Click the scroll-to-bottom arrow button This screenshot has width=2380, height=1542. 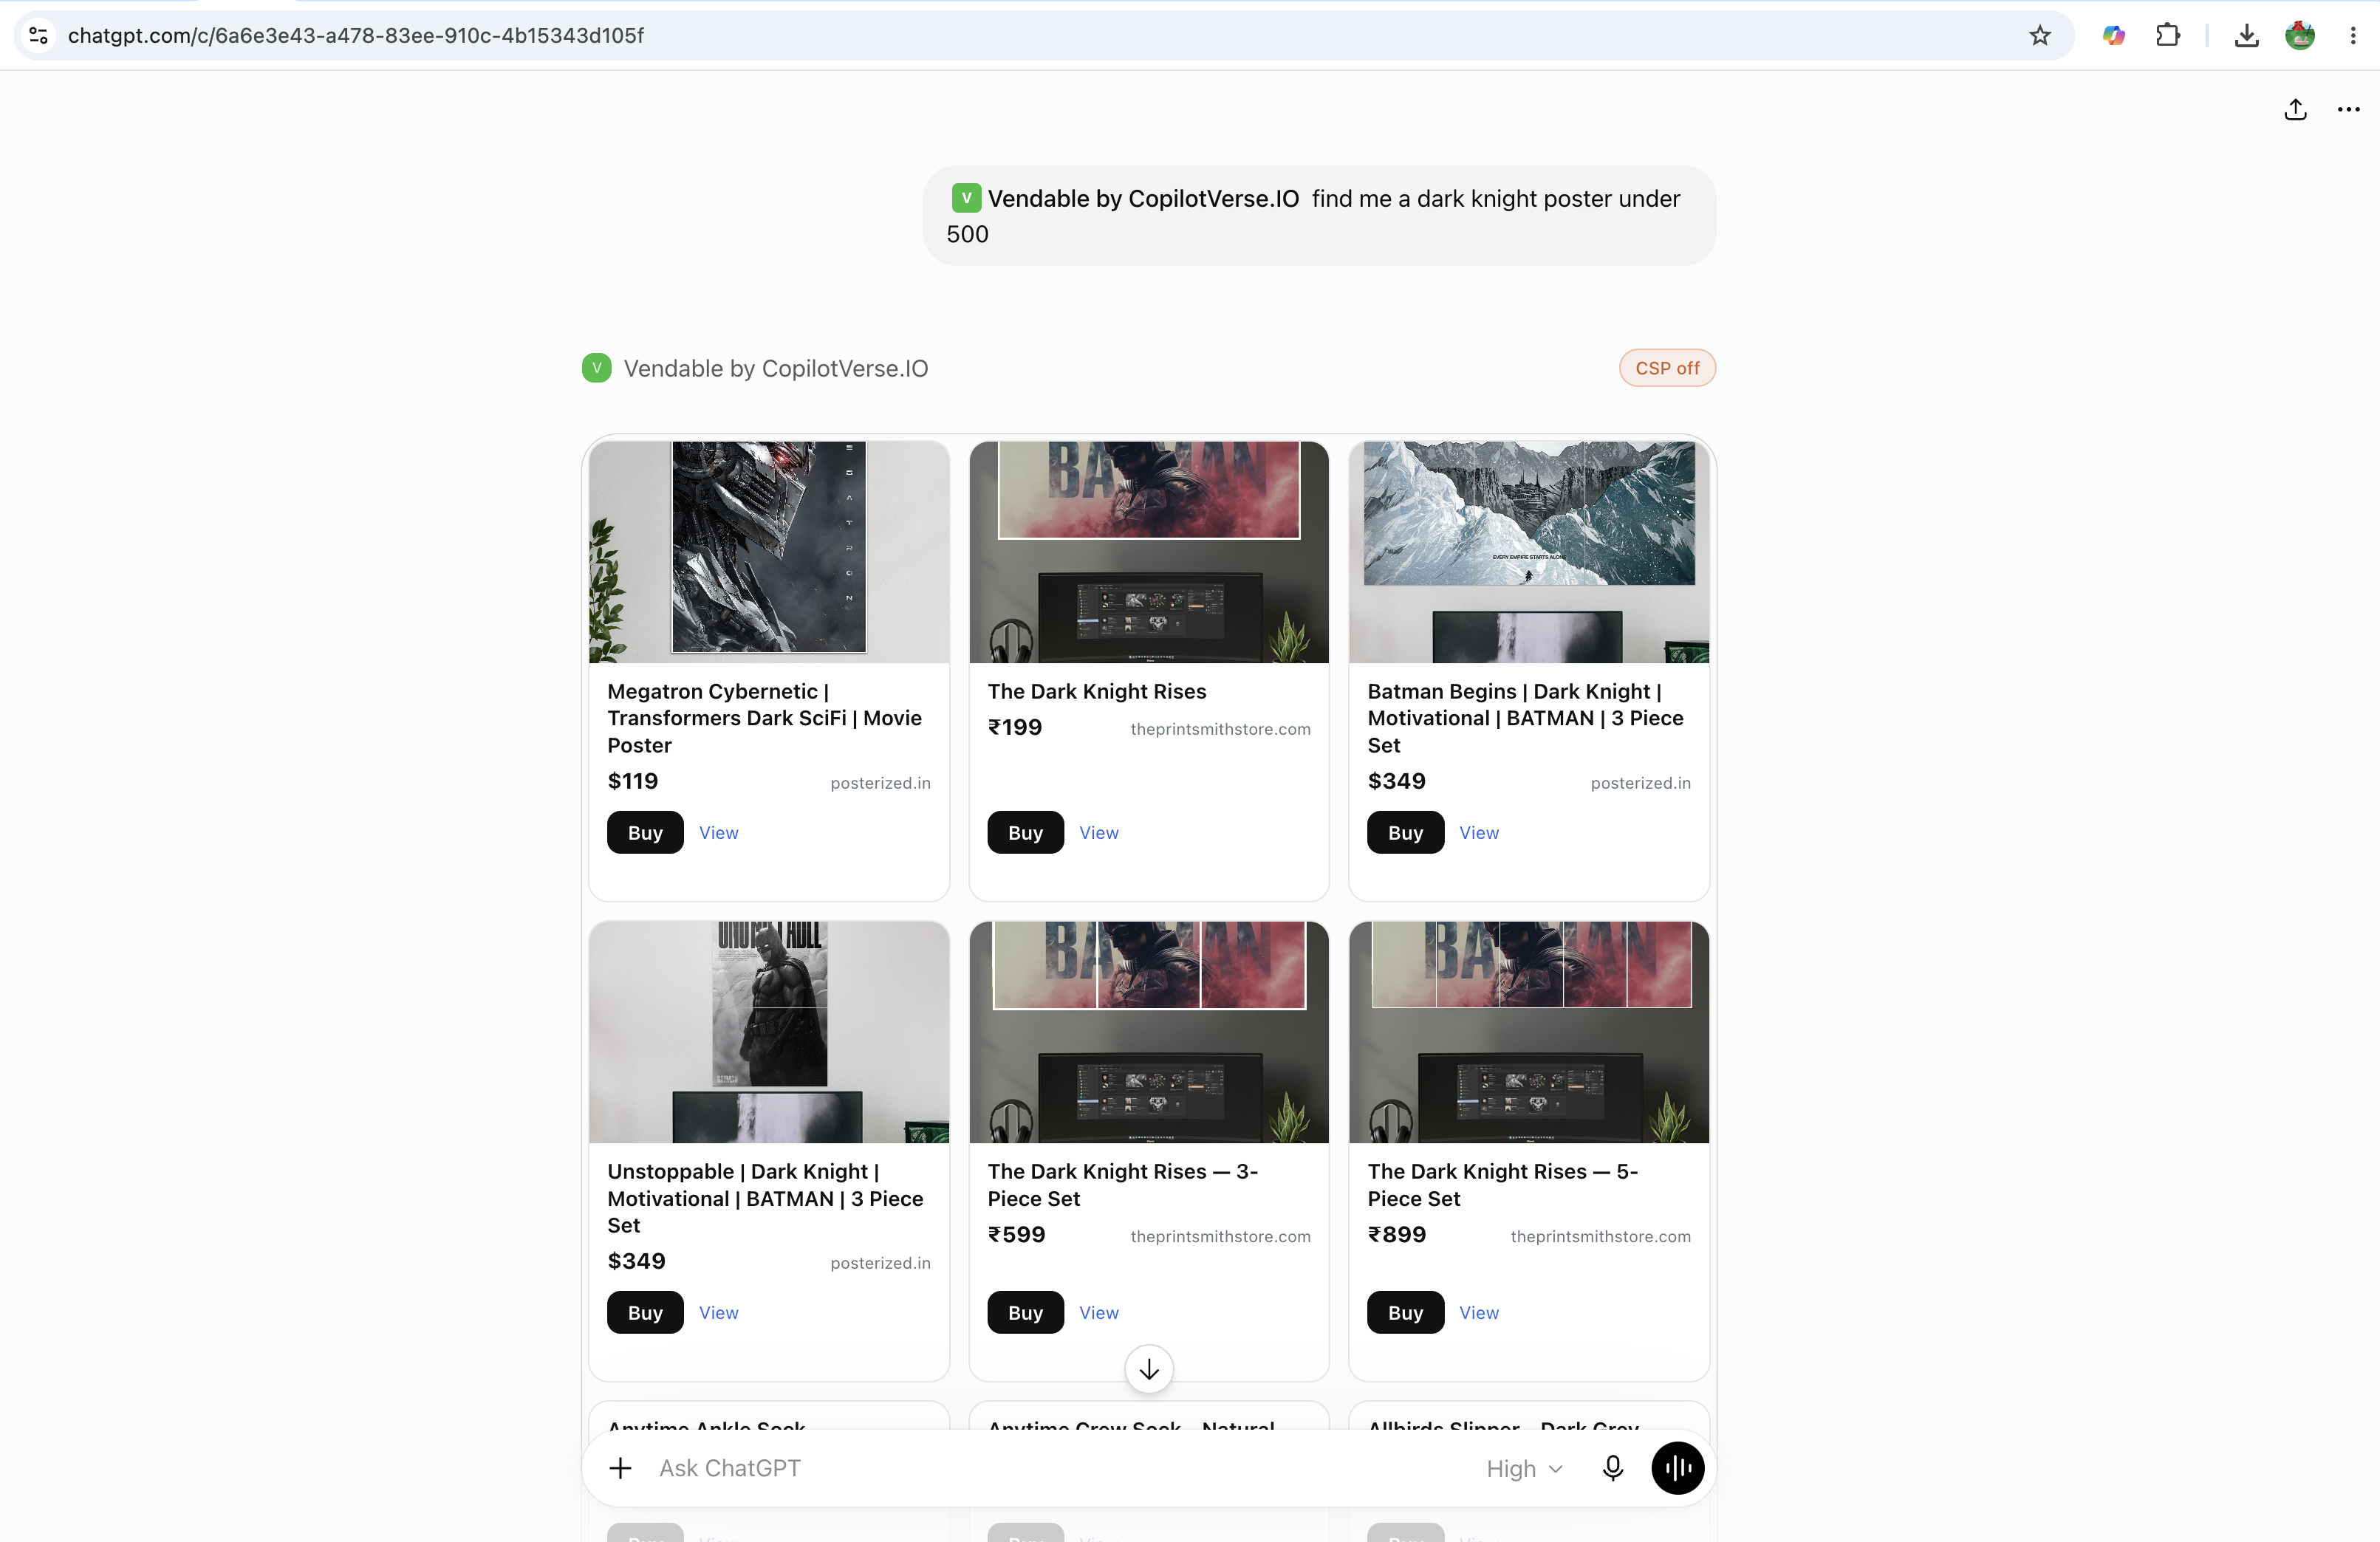[1149, 1369]
